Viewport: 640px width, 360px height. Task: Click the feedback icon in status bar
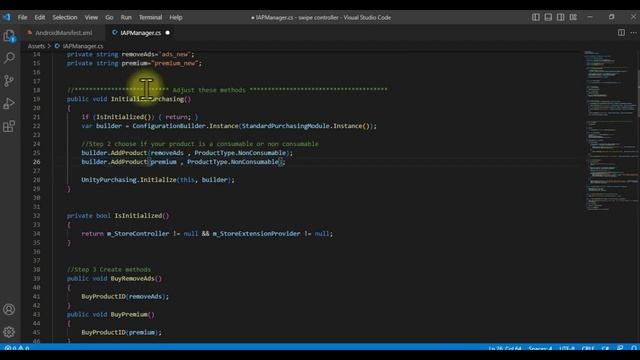[x=620, y=348]
